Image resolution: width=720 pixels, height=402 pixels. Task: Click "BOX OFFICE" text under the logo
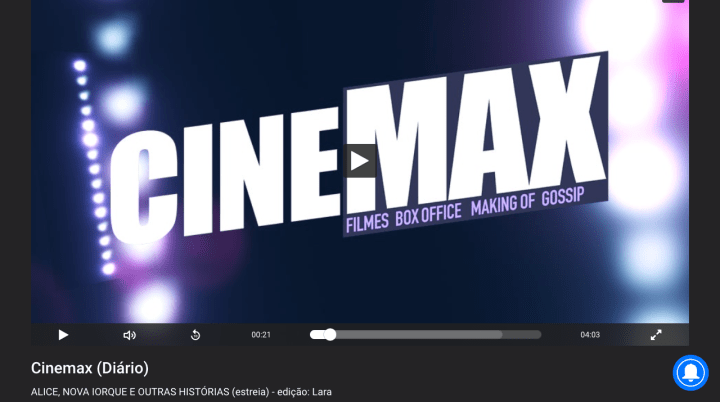click(x=428, y=213)
